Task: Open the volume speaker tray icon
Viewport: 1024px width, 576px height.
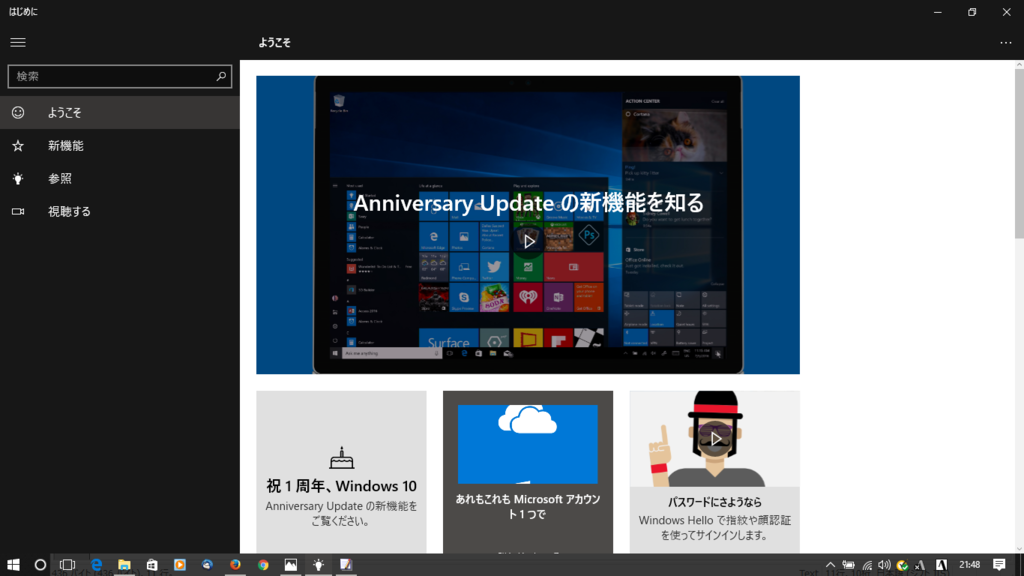Action: [884, 565]
